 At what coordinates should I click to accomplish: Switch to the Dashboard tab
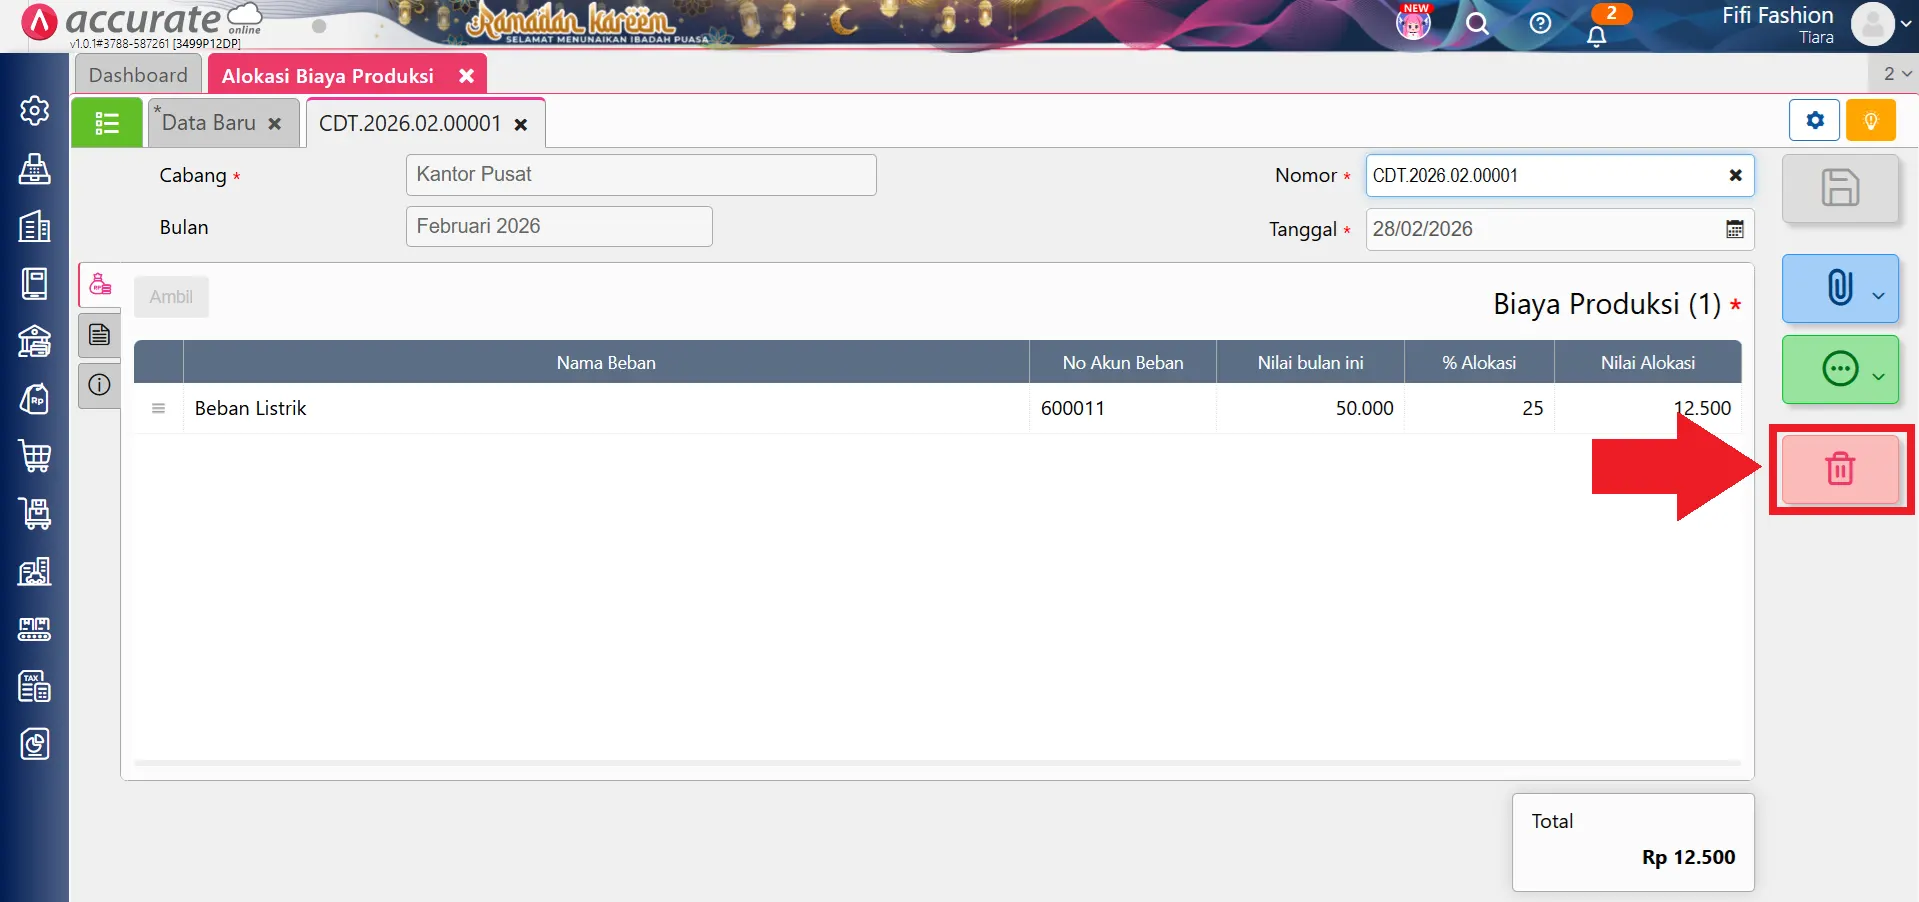coord(138,75)
